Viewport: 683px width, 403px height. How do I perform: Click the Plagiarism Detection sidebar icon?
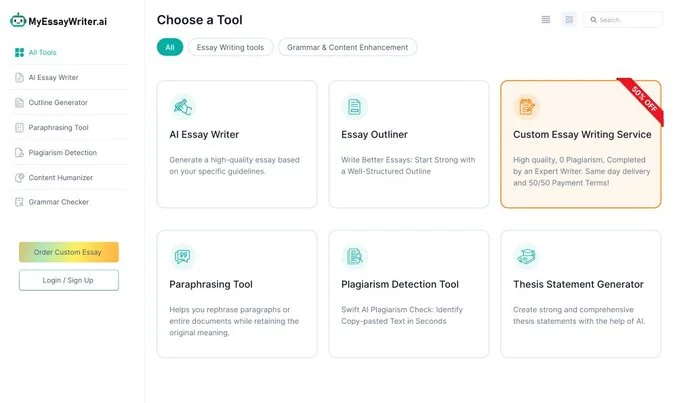tap(19, 152)
